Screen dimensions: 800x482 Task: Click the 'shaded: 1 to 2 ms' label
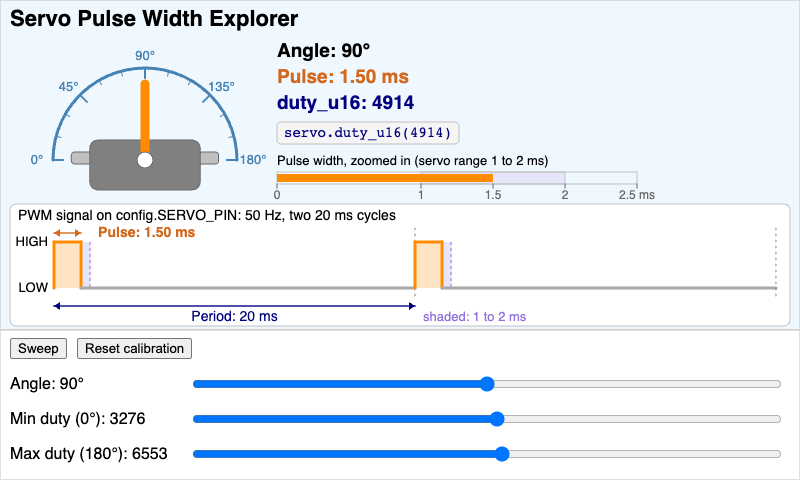pyautogui.click(x=474, y=317)
